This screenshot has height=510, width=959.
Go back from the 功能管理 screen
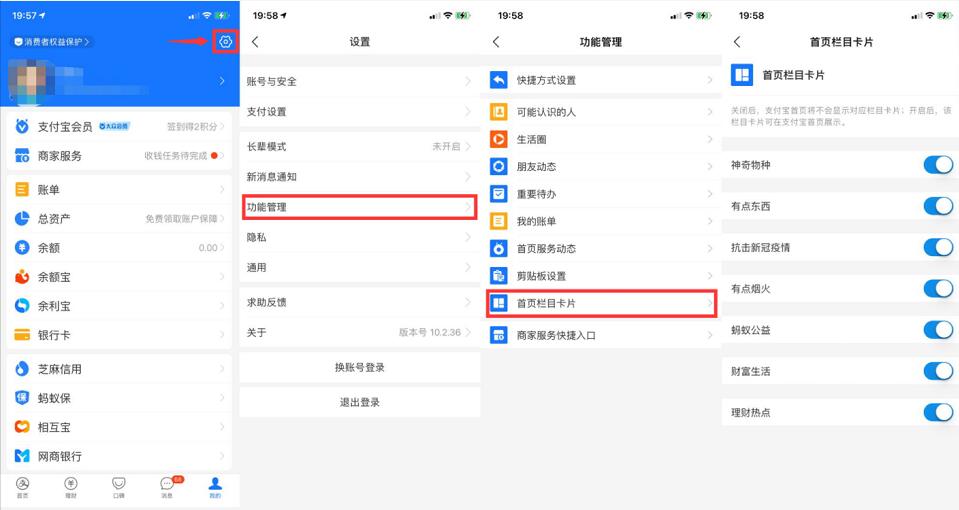496,42
